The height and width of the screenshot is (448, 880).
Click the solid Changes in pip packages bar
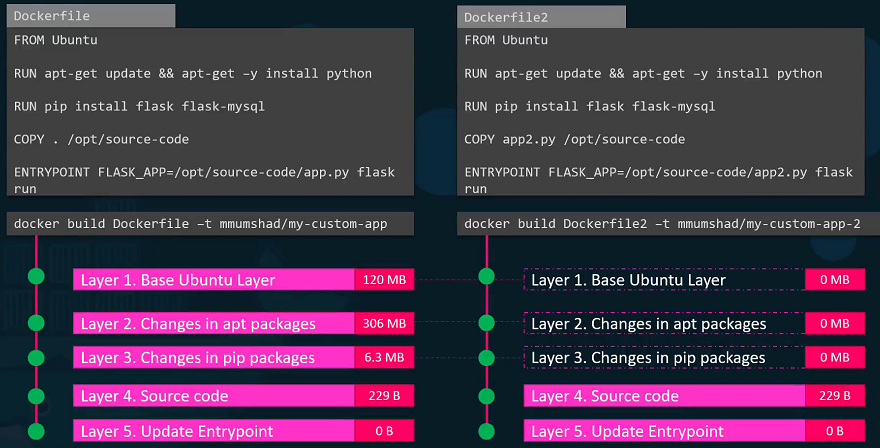(x=213, y=357)
